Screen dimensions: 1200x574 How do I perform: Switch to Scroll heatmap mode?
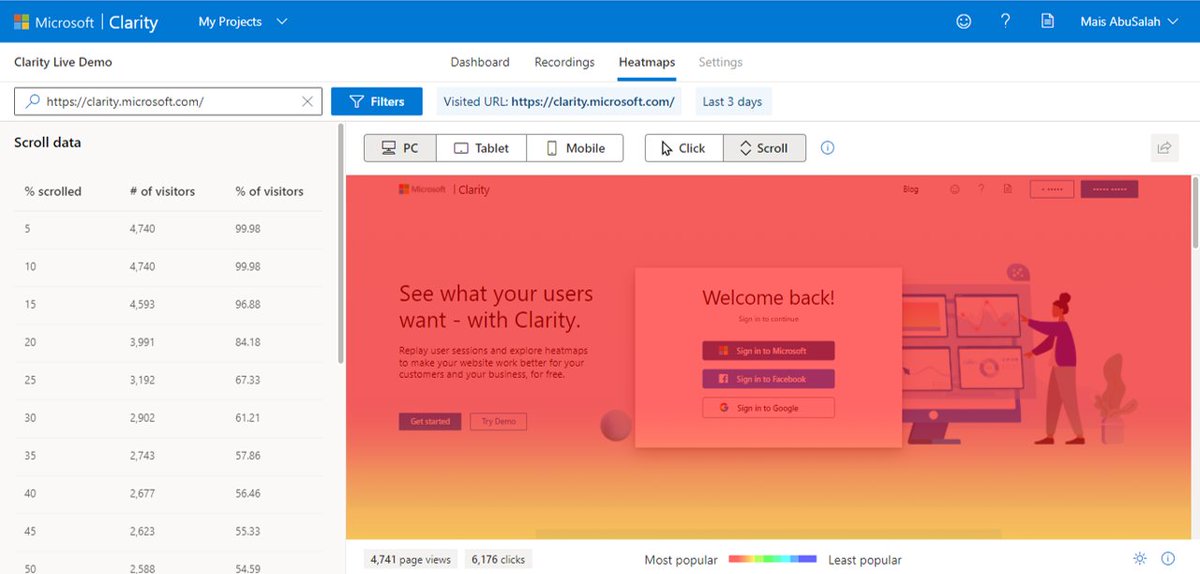pyautogui.click(x=764, y=148)
